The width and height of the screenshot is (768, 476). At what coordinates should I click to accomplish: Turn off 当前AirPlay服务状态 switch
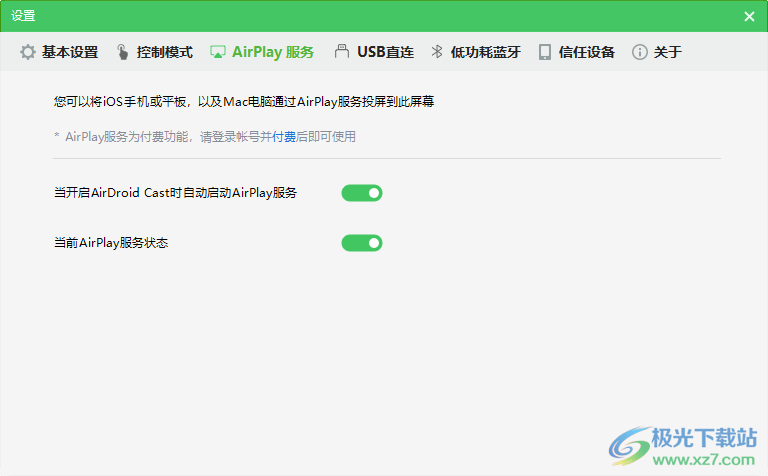(362, 243)
